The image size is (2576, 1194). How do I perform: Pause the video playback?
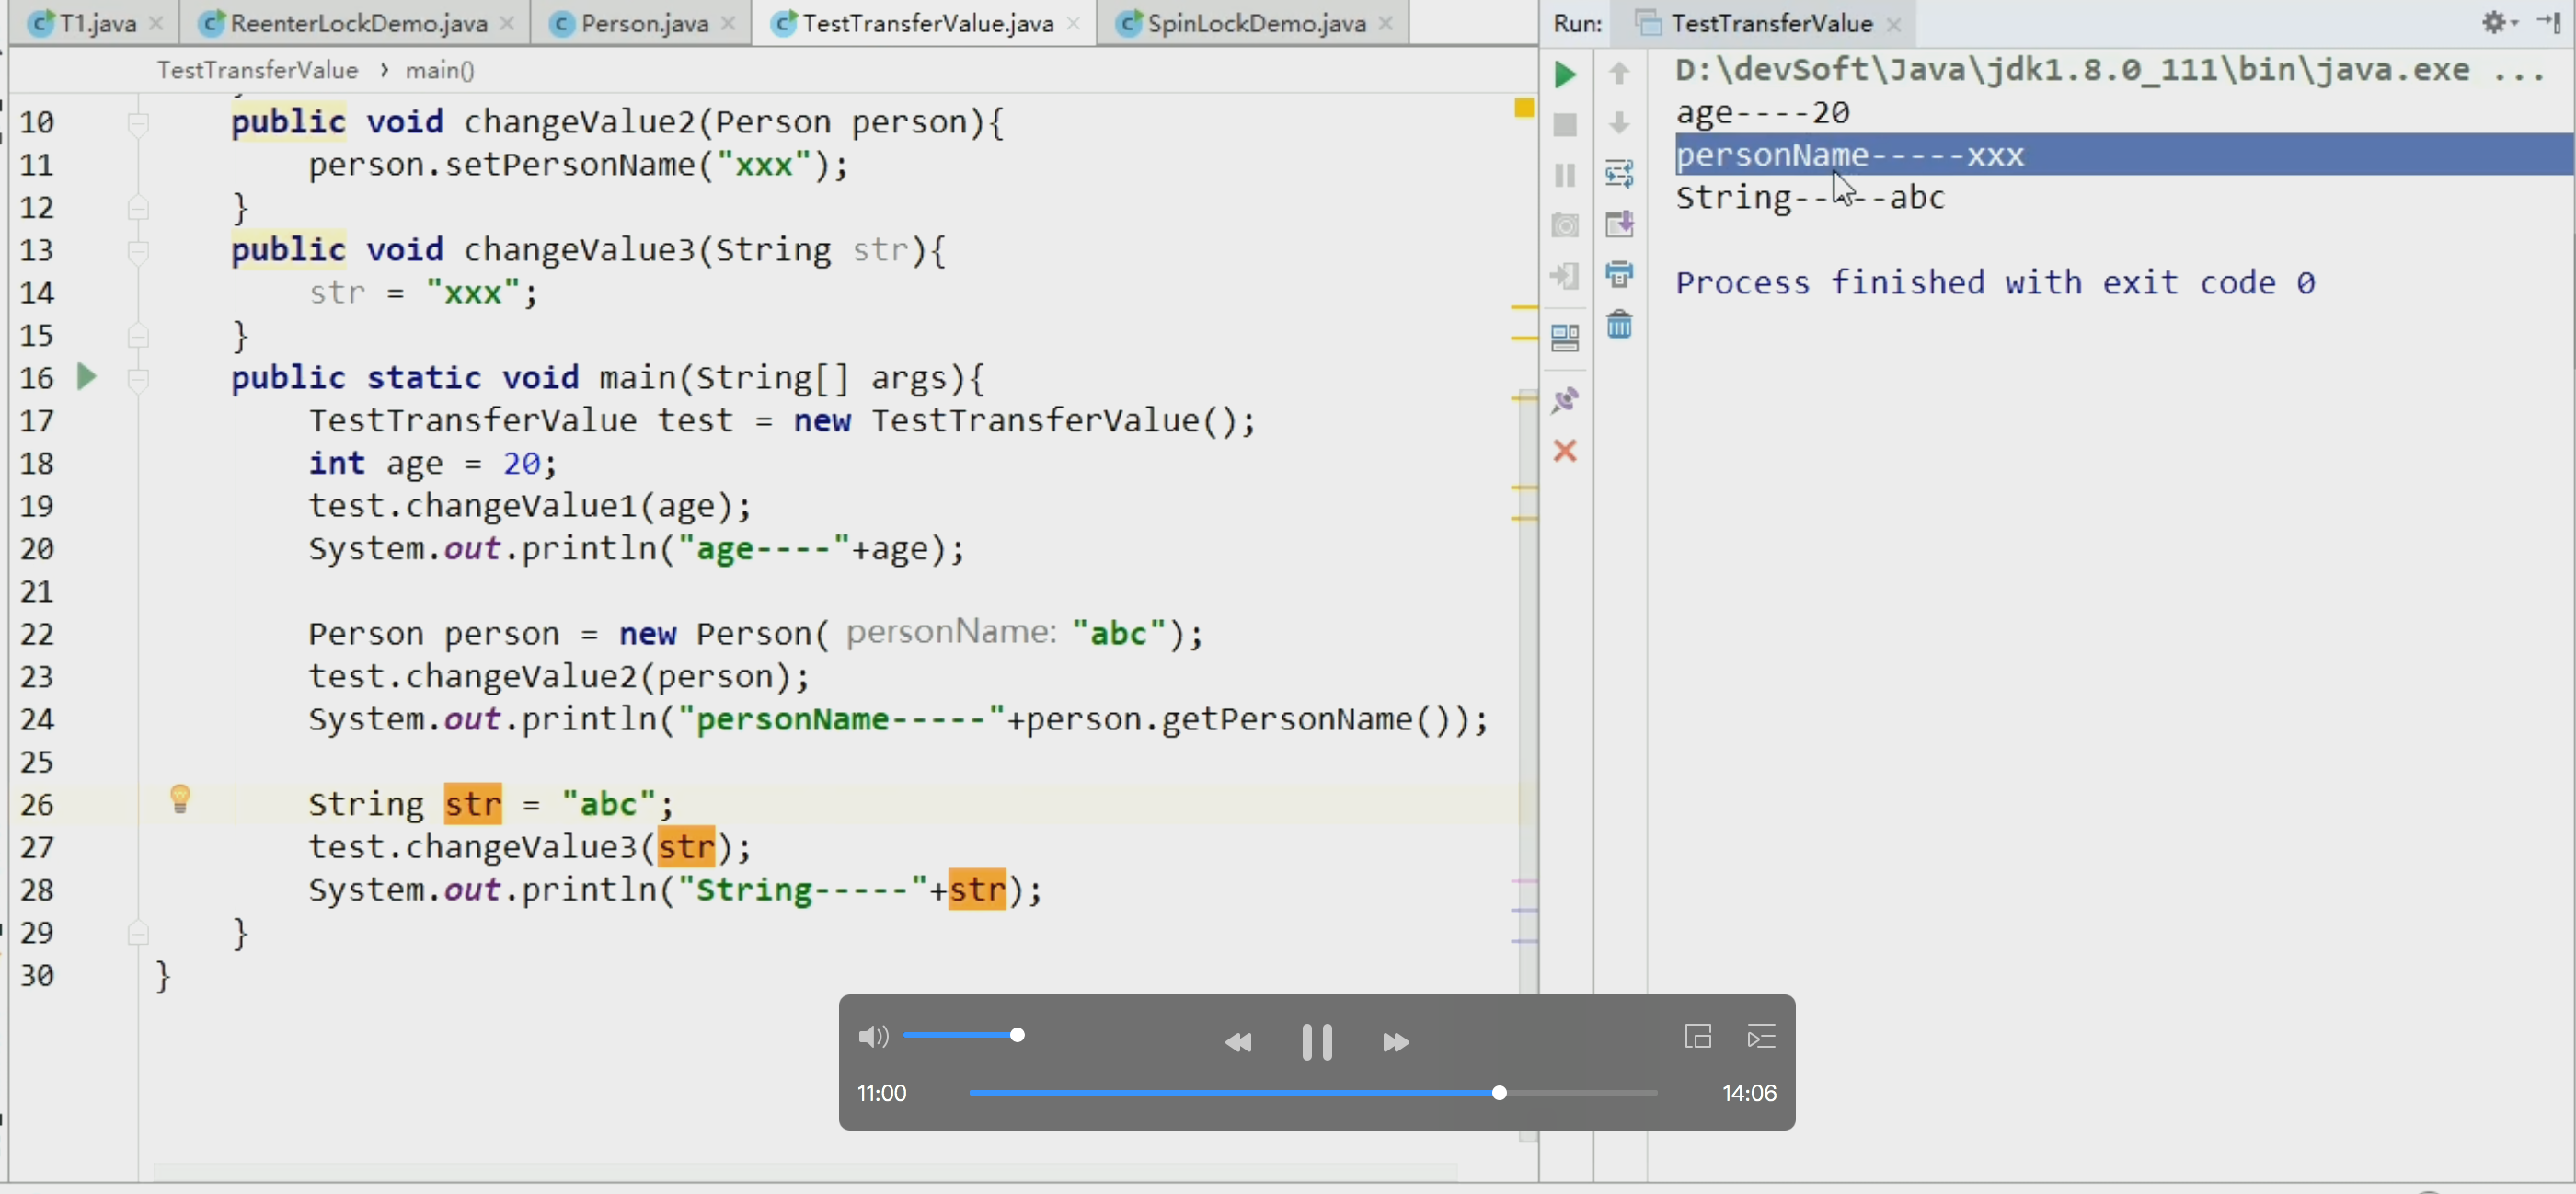click(1316, 1042)
